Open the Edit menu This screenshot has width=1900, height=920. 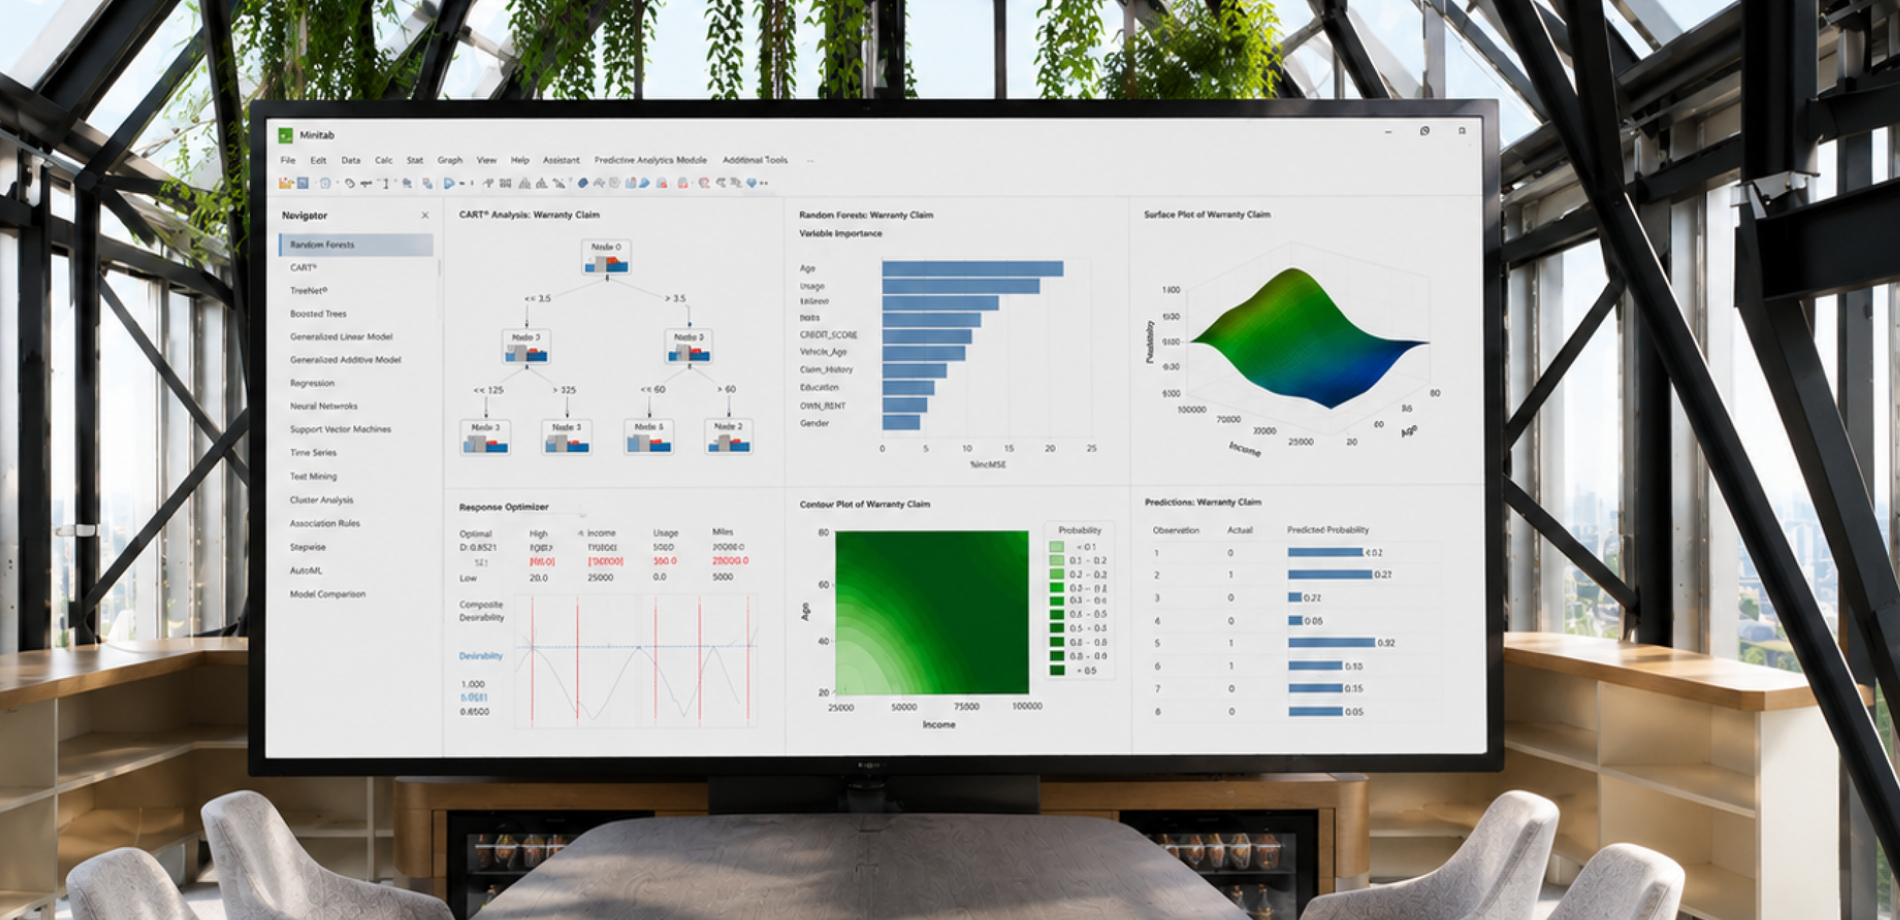tap(318, 160)
